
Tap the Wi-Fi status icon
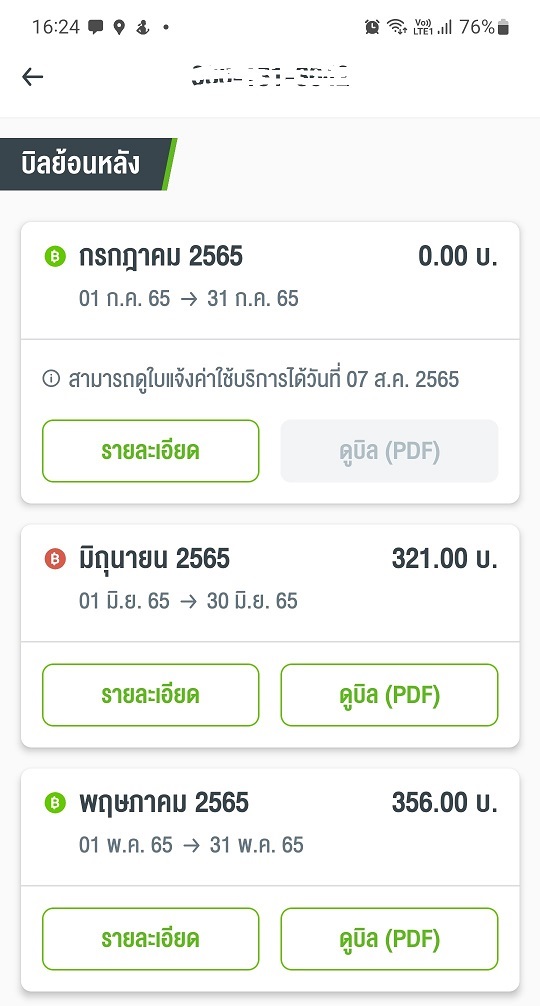point(397,27)
